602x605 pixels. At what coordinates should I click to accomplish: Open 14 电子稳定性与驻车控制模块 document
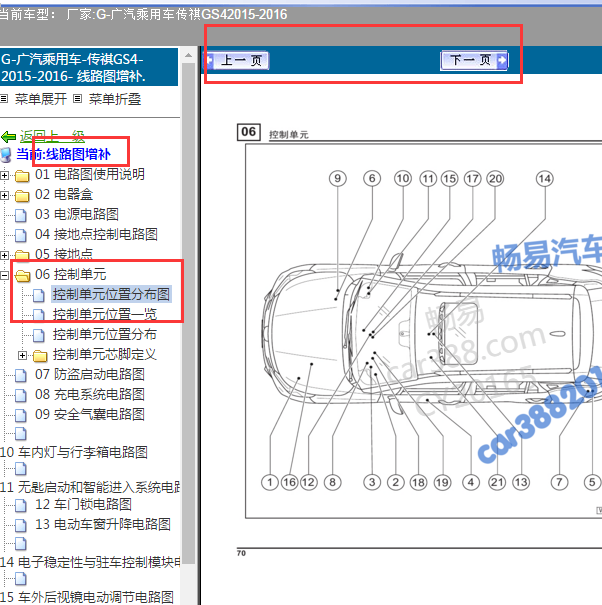pos(90,562)
